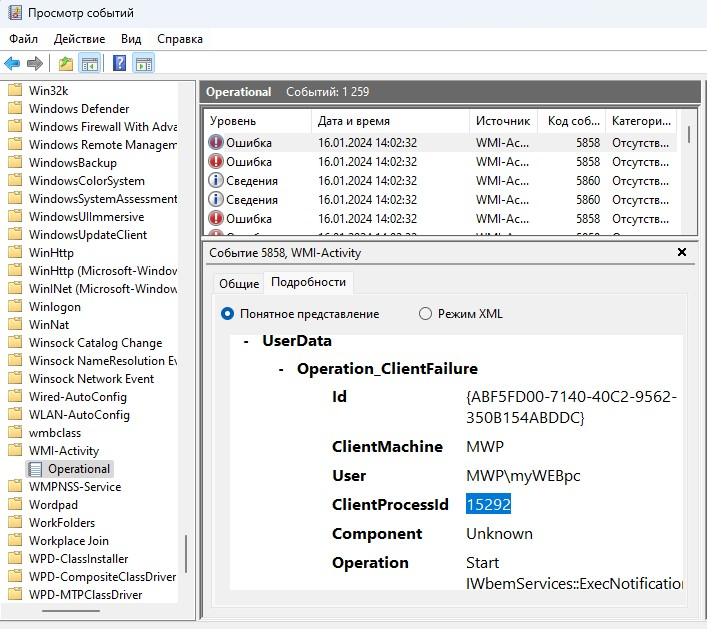Click the Event Viewer title bar icon
This screenshot has height=629, width=707.
pos(15,13)
